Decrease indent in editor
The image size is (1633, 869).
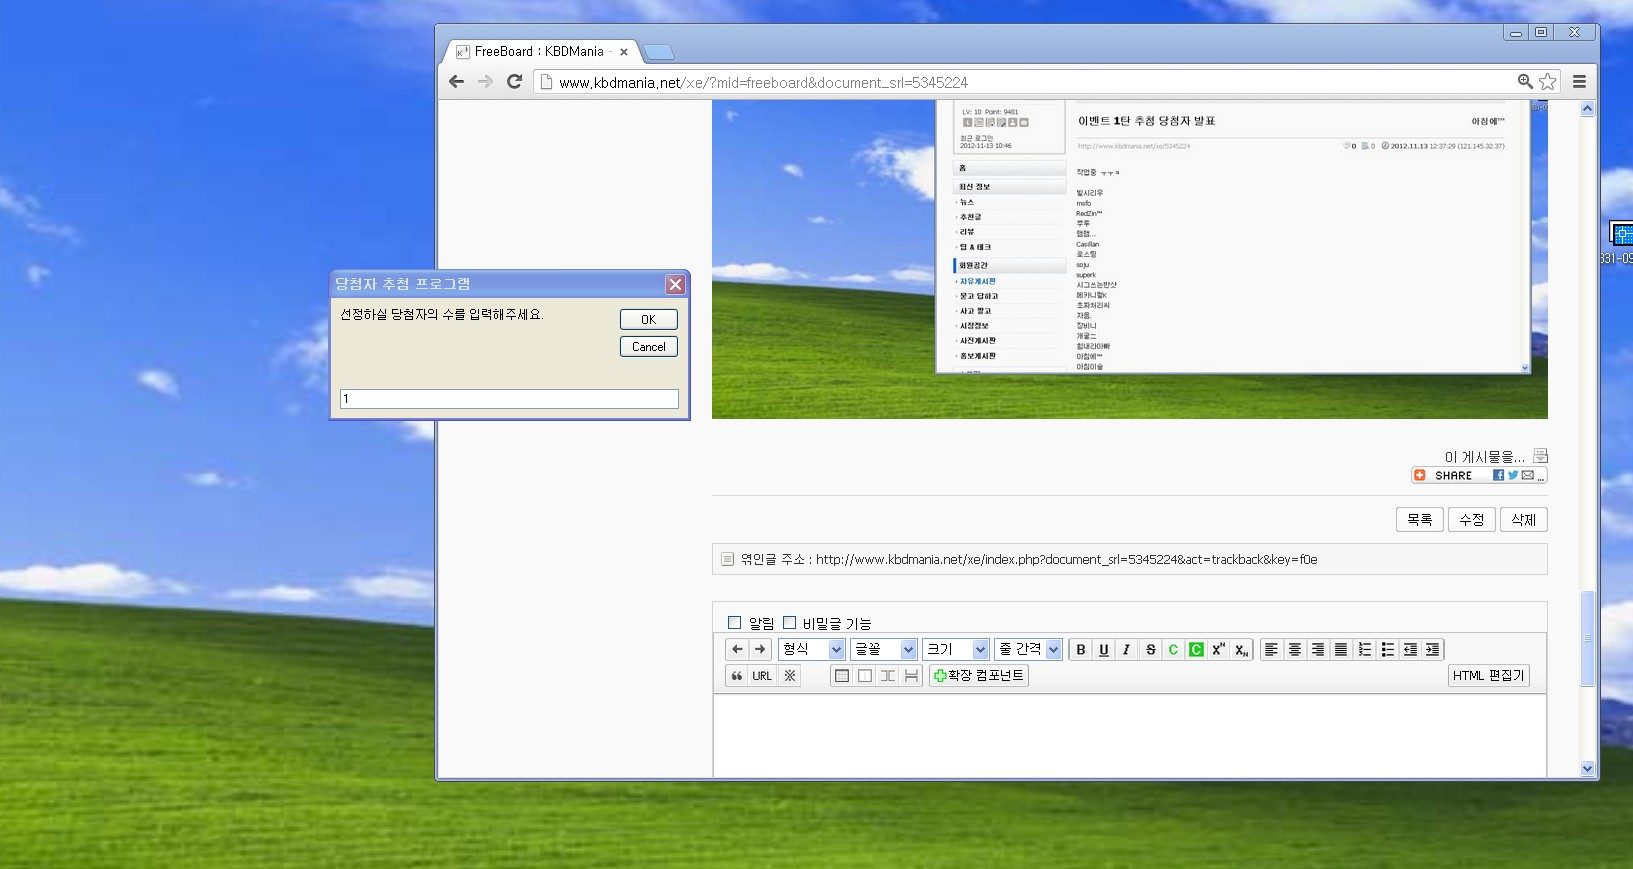coord(1410,650)
